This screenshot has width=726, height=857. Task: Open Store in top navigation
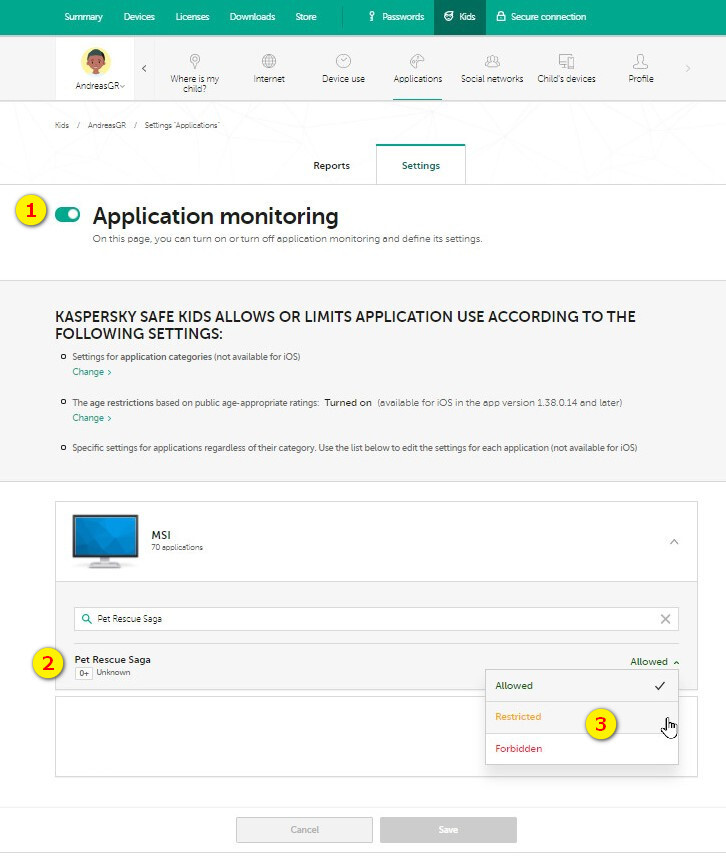click(x=306, y=17)
